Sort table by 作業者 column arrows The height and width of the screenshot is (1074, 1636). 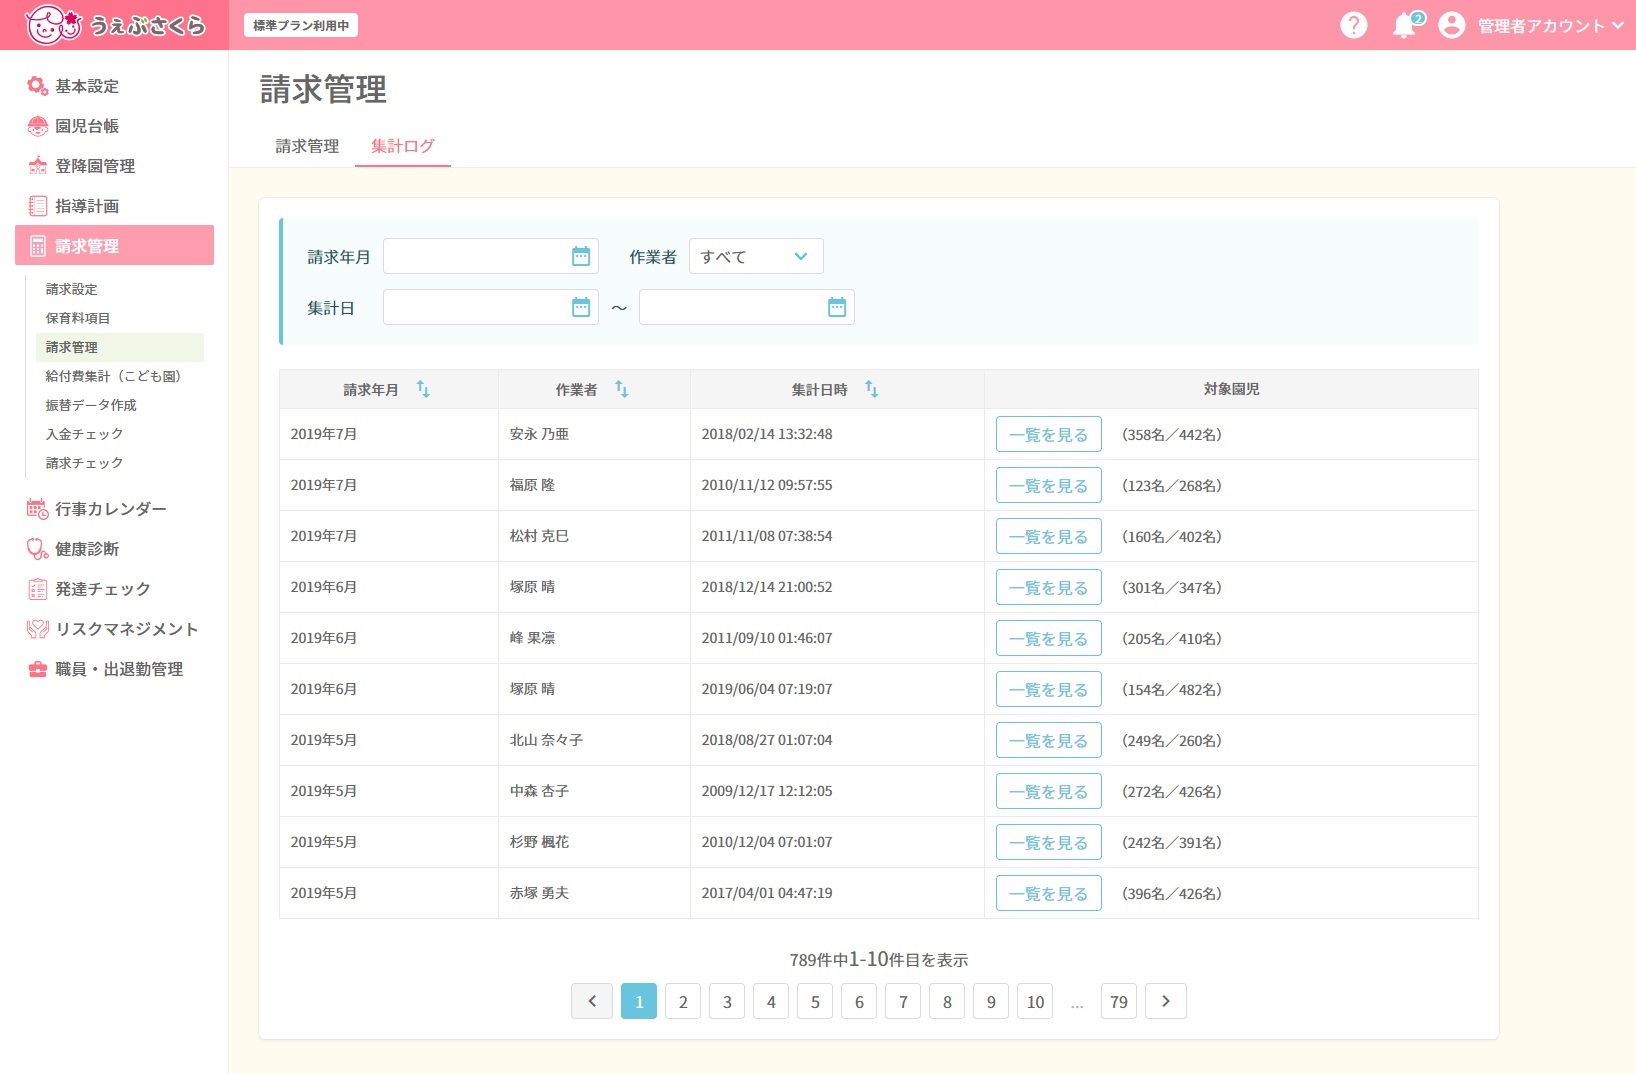coord(622,389)
